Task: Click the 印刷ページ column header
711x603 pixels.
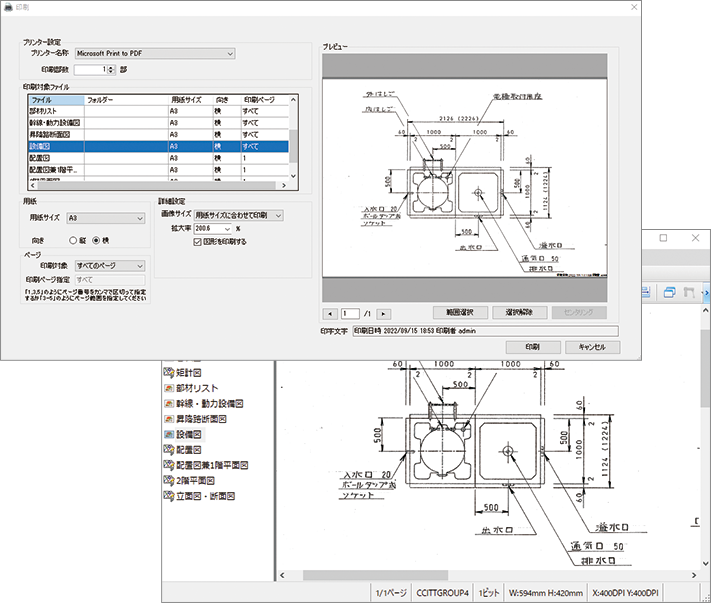Action: point(263,100)
